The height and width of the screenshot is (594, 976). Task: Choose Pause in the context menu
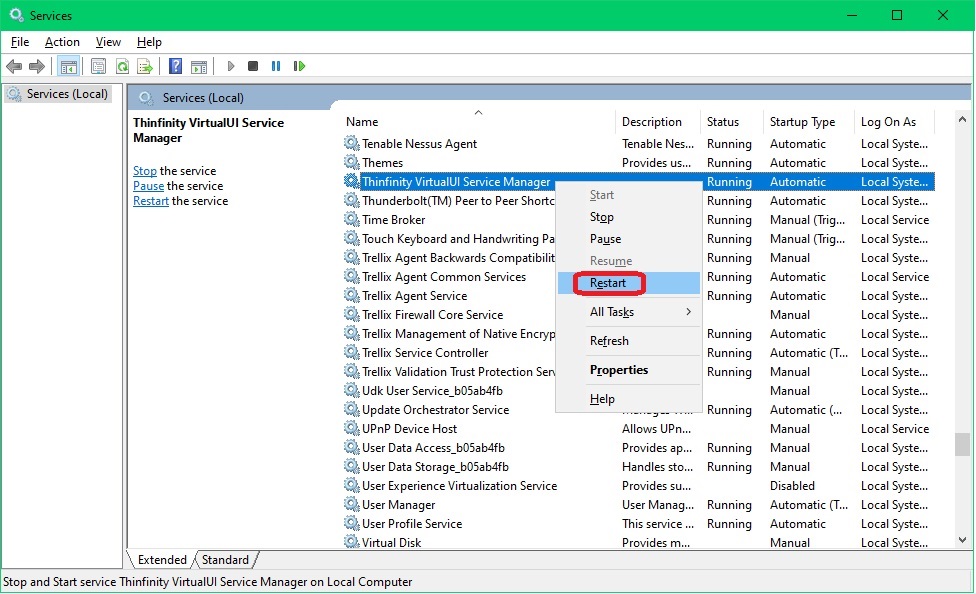tap(629, 239)
